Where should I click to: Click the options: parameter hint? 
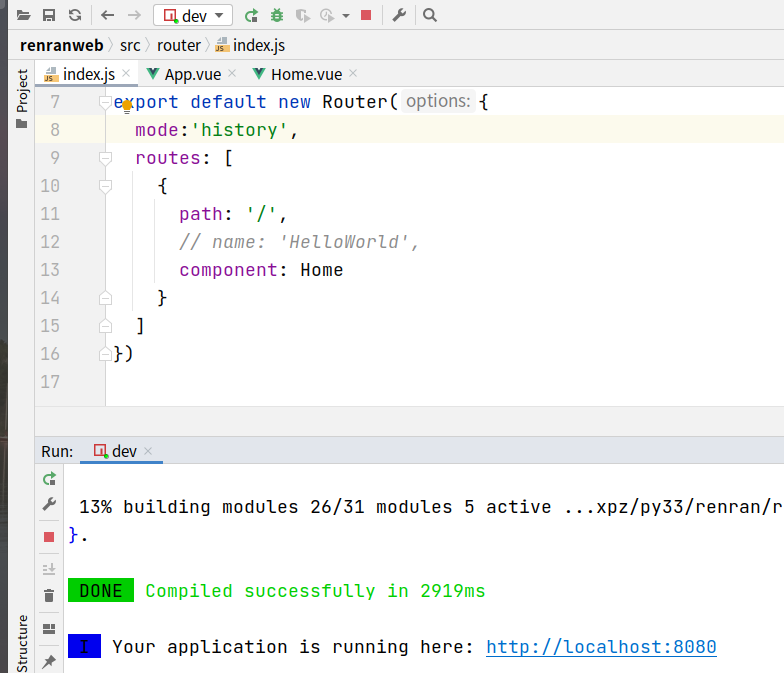tap(438, 102)
